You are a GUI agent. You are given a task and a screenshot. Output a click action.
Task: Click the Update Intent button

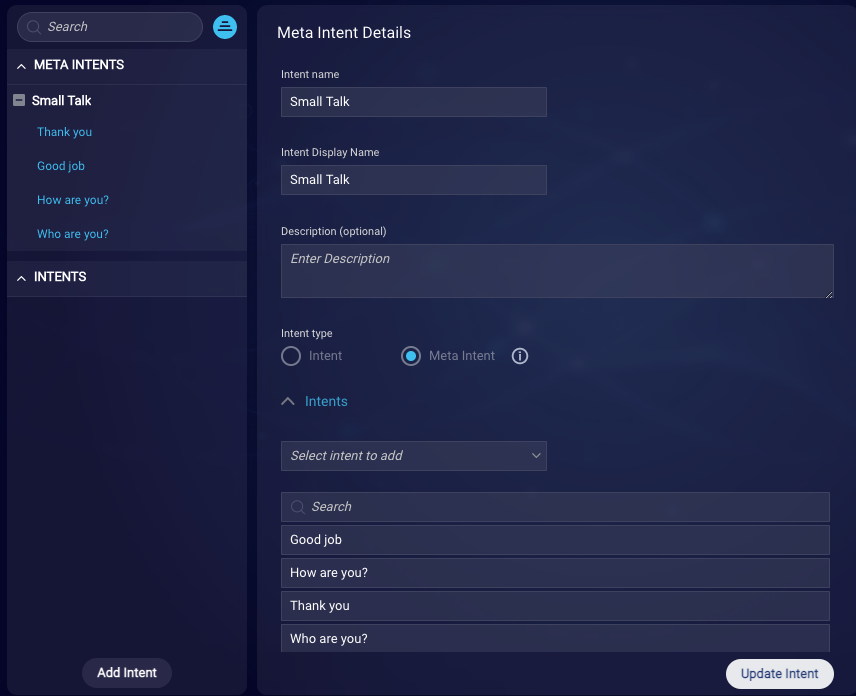tap(780, 674)
